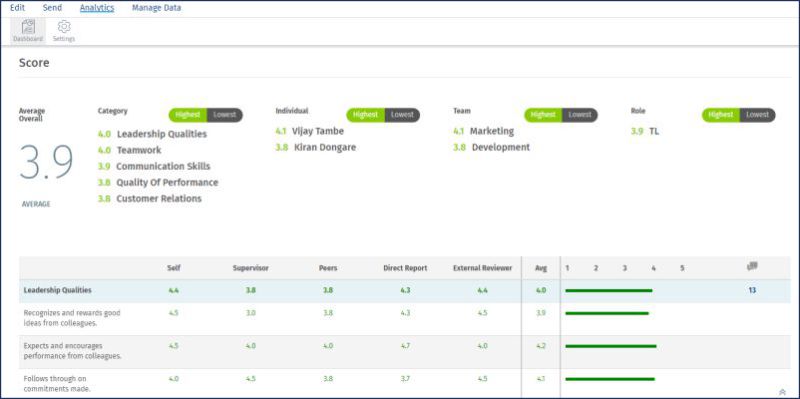Switch Individual toggle to Highest
The image size is (800, 399).
(365, 115)
